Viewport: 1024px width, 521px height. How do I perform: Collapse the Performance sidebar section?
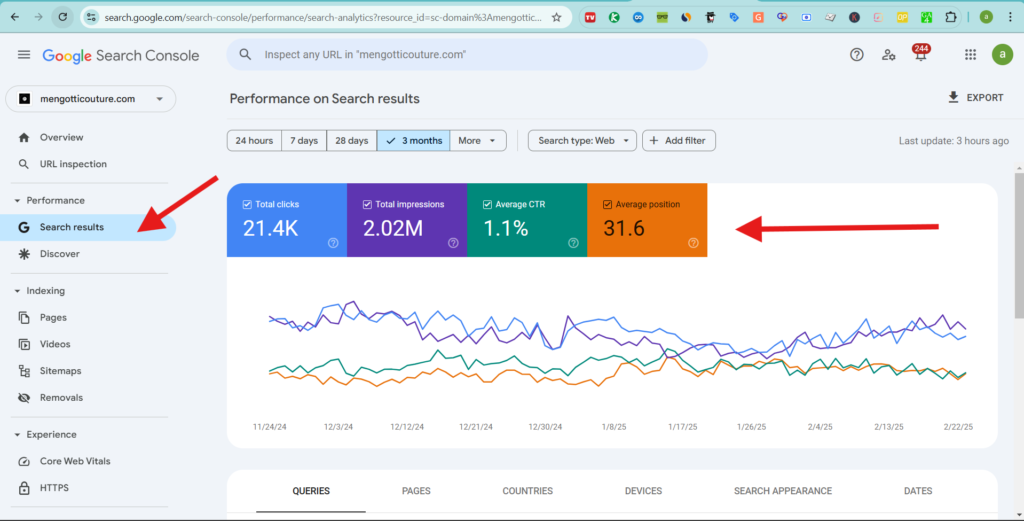pyautogui.click(x=17, y=200)
